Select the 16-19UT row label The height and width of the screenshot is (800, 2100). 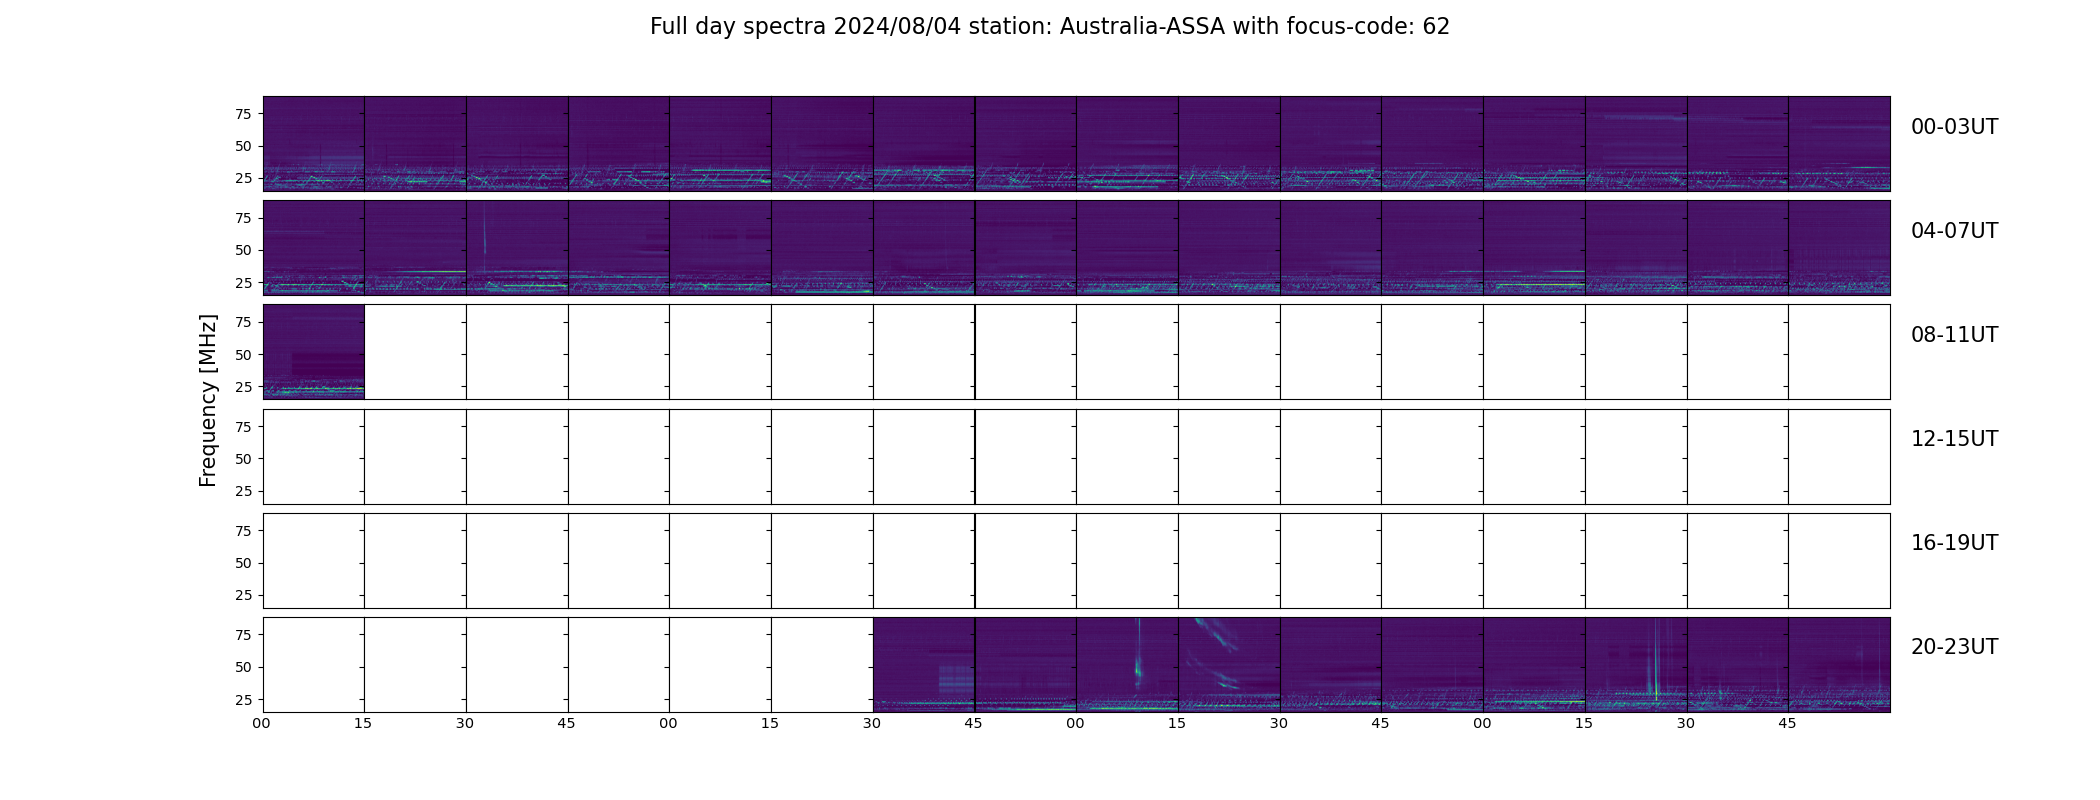click(1954, 543)
